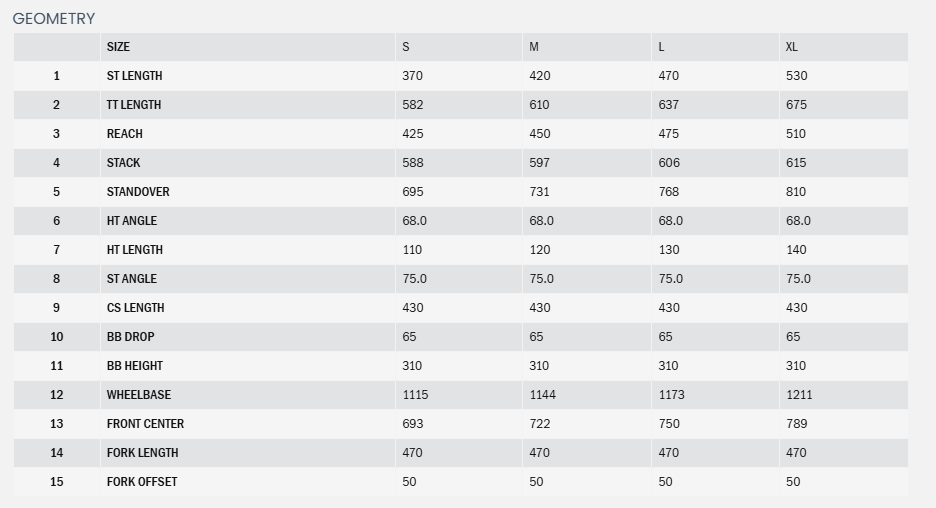Click the ST LENGTH row label
The height and width of the screenshot is (508, 936).
[x=134, y=76]
